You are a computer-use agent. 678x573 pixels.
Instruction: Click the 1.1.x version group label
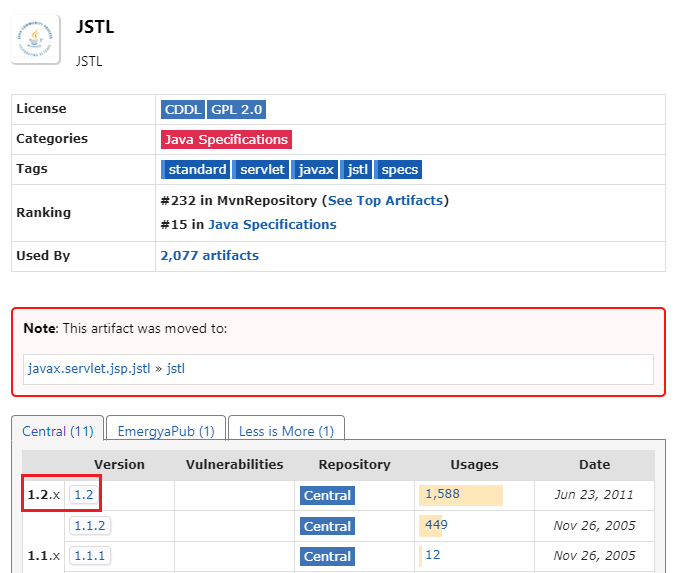point(44,555)
